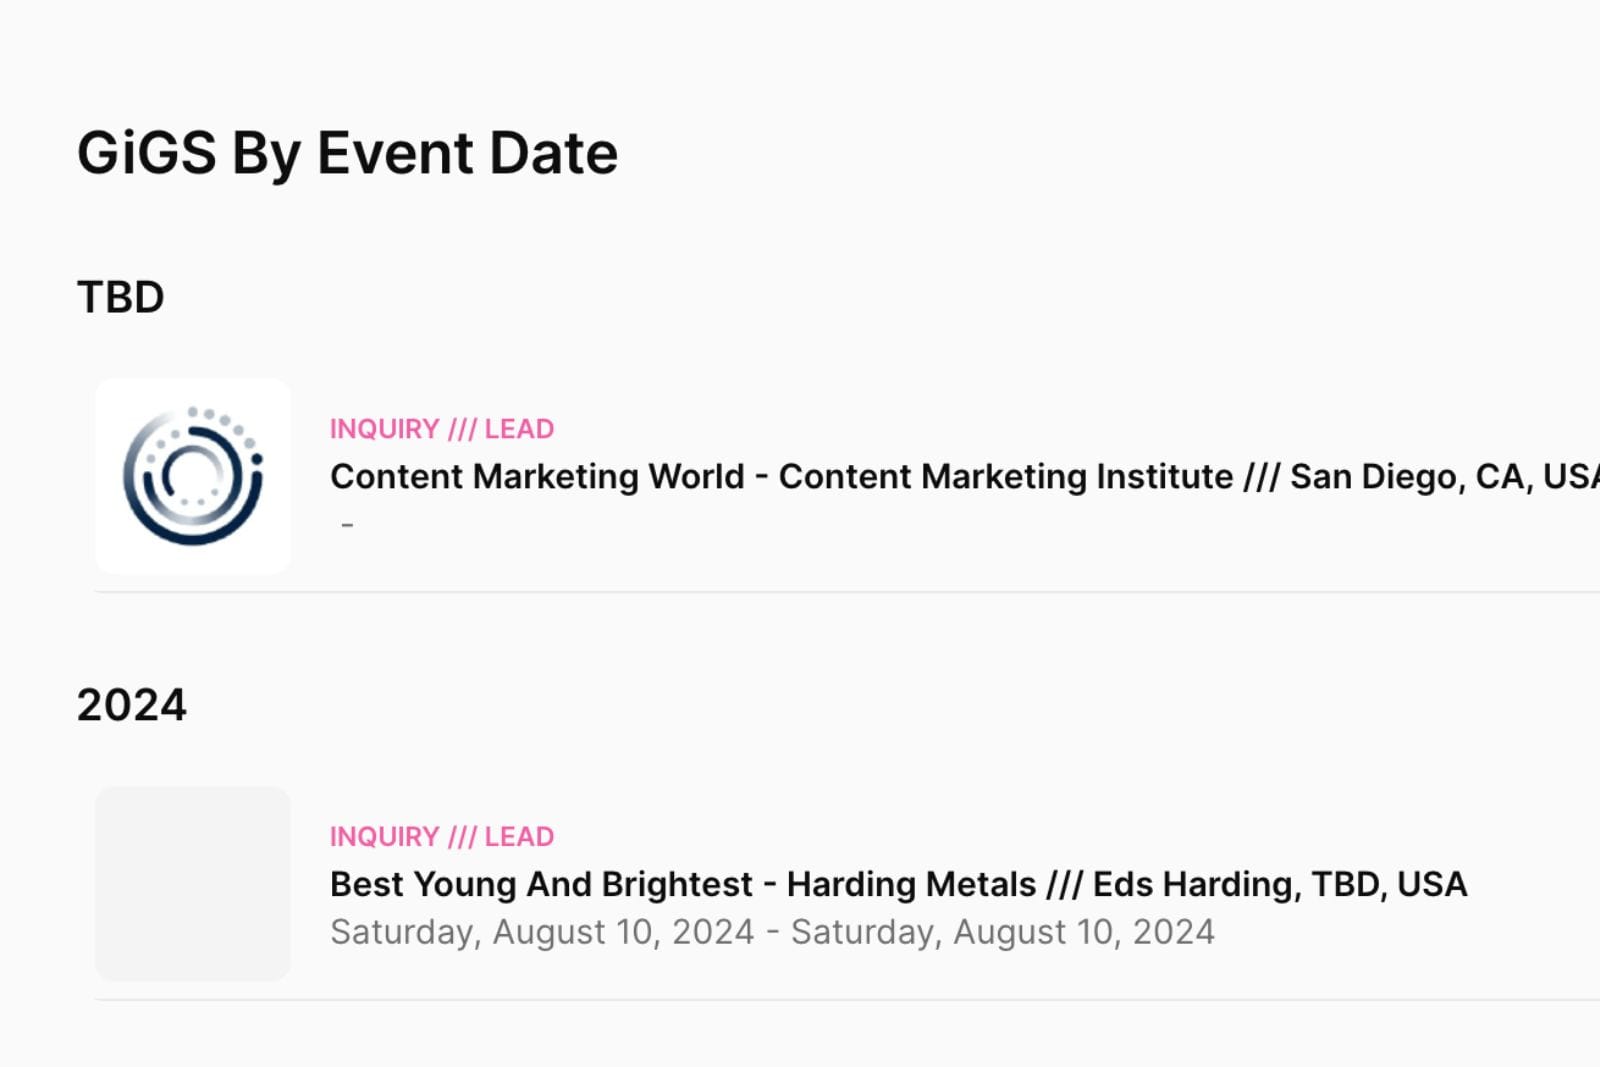
Task: Click the dash under Content Marketing World title
Action: (x=348, y=524)
